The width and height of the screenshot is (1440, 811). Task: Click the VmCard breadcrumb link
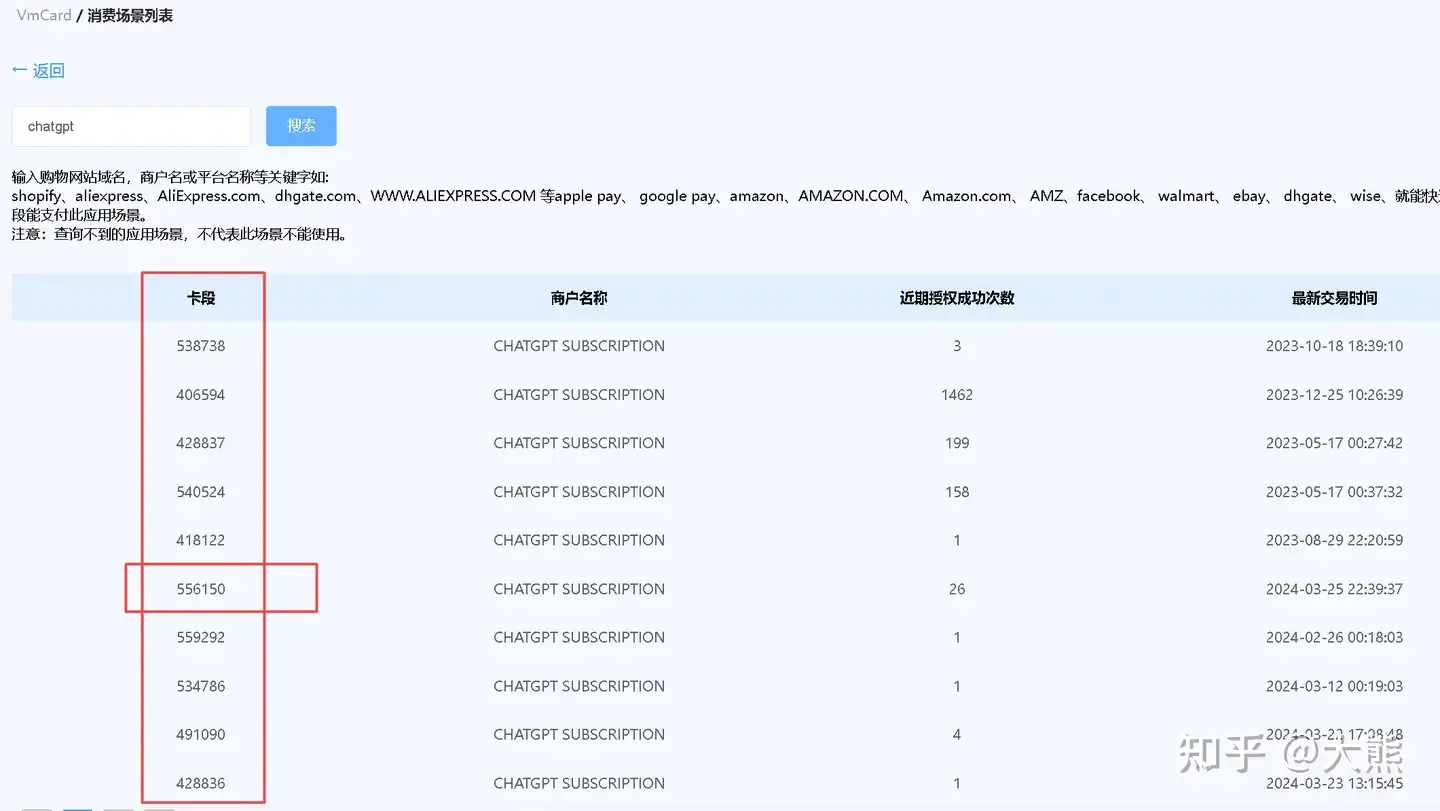44,16
